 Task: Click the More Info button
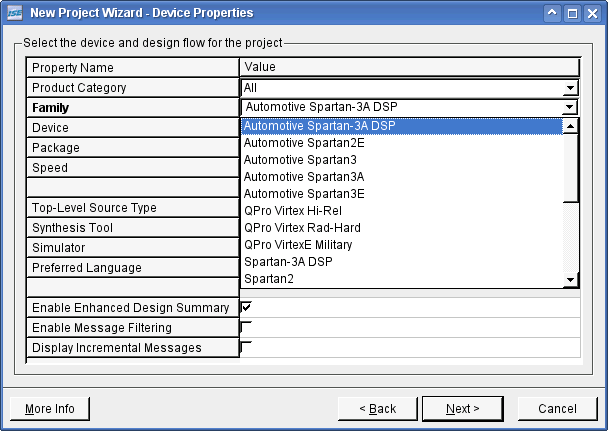50,408
